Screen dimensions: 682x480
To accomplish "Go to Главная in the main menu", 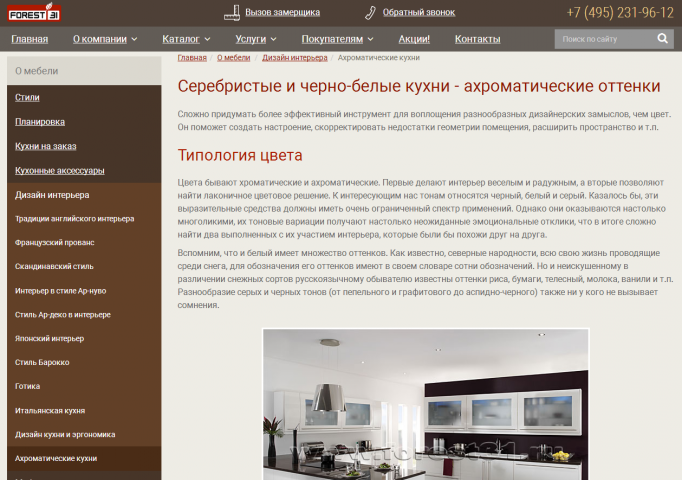I will tap(30, 39).
